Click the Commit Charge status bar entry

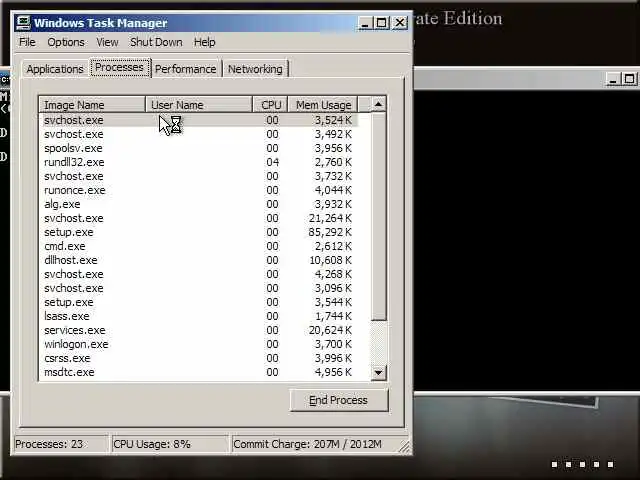click(x=314, y=444)
